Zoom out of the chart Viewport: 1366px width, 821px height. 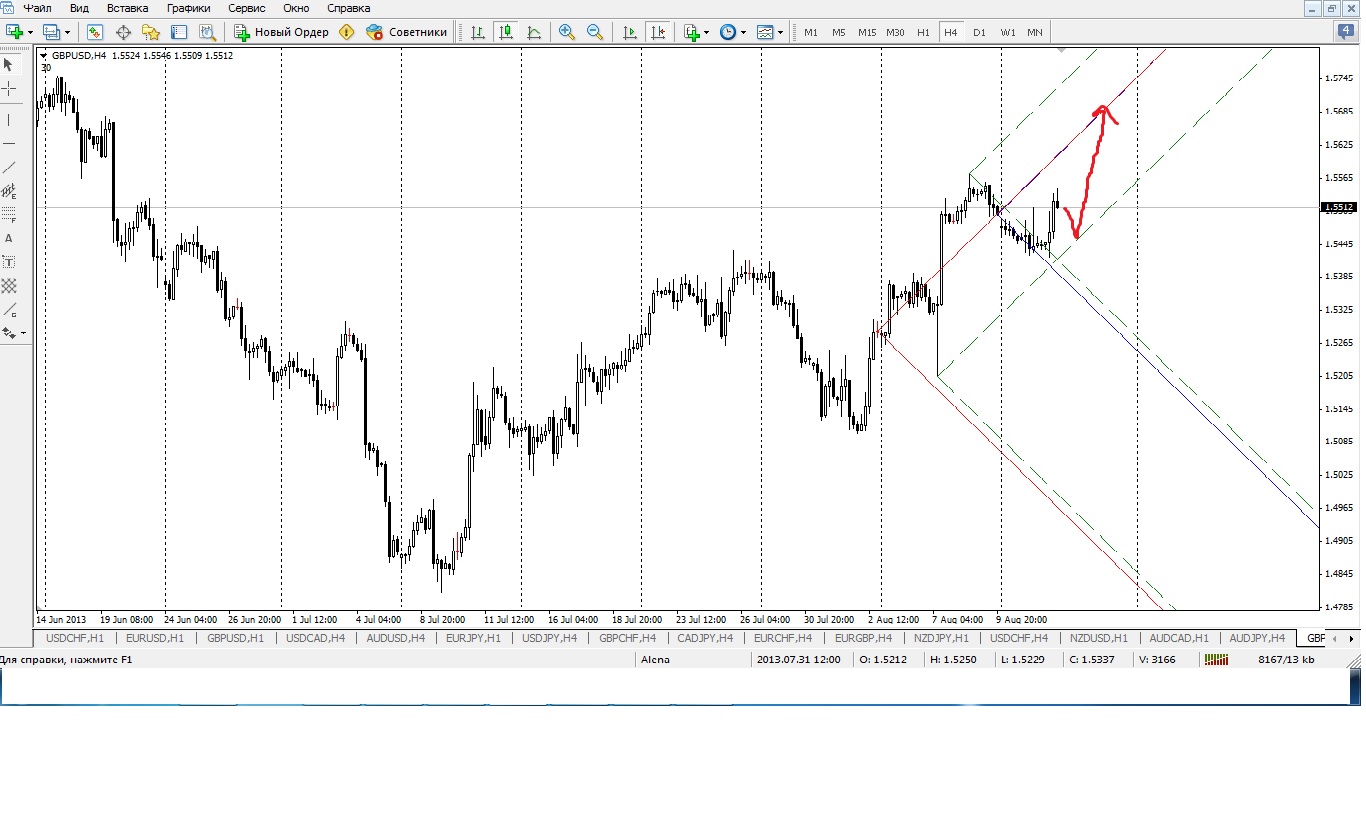click(595, 32)
